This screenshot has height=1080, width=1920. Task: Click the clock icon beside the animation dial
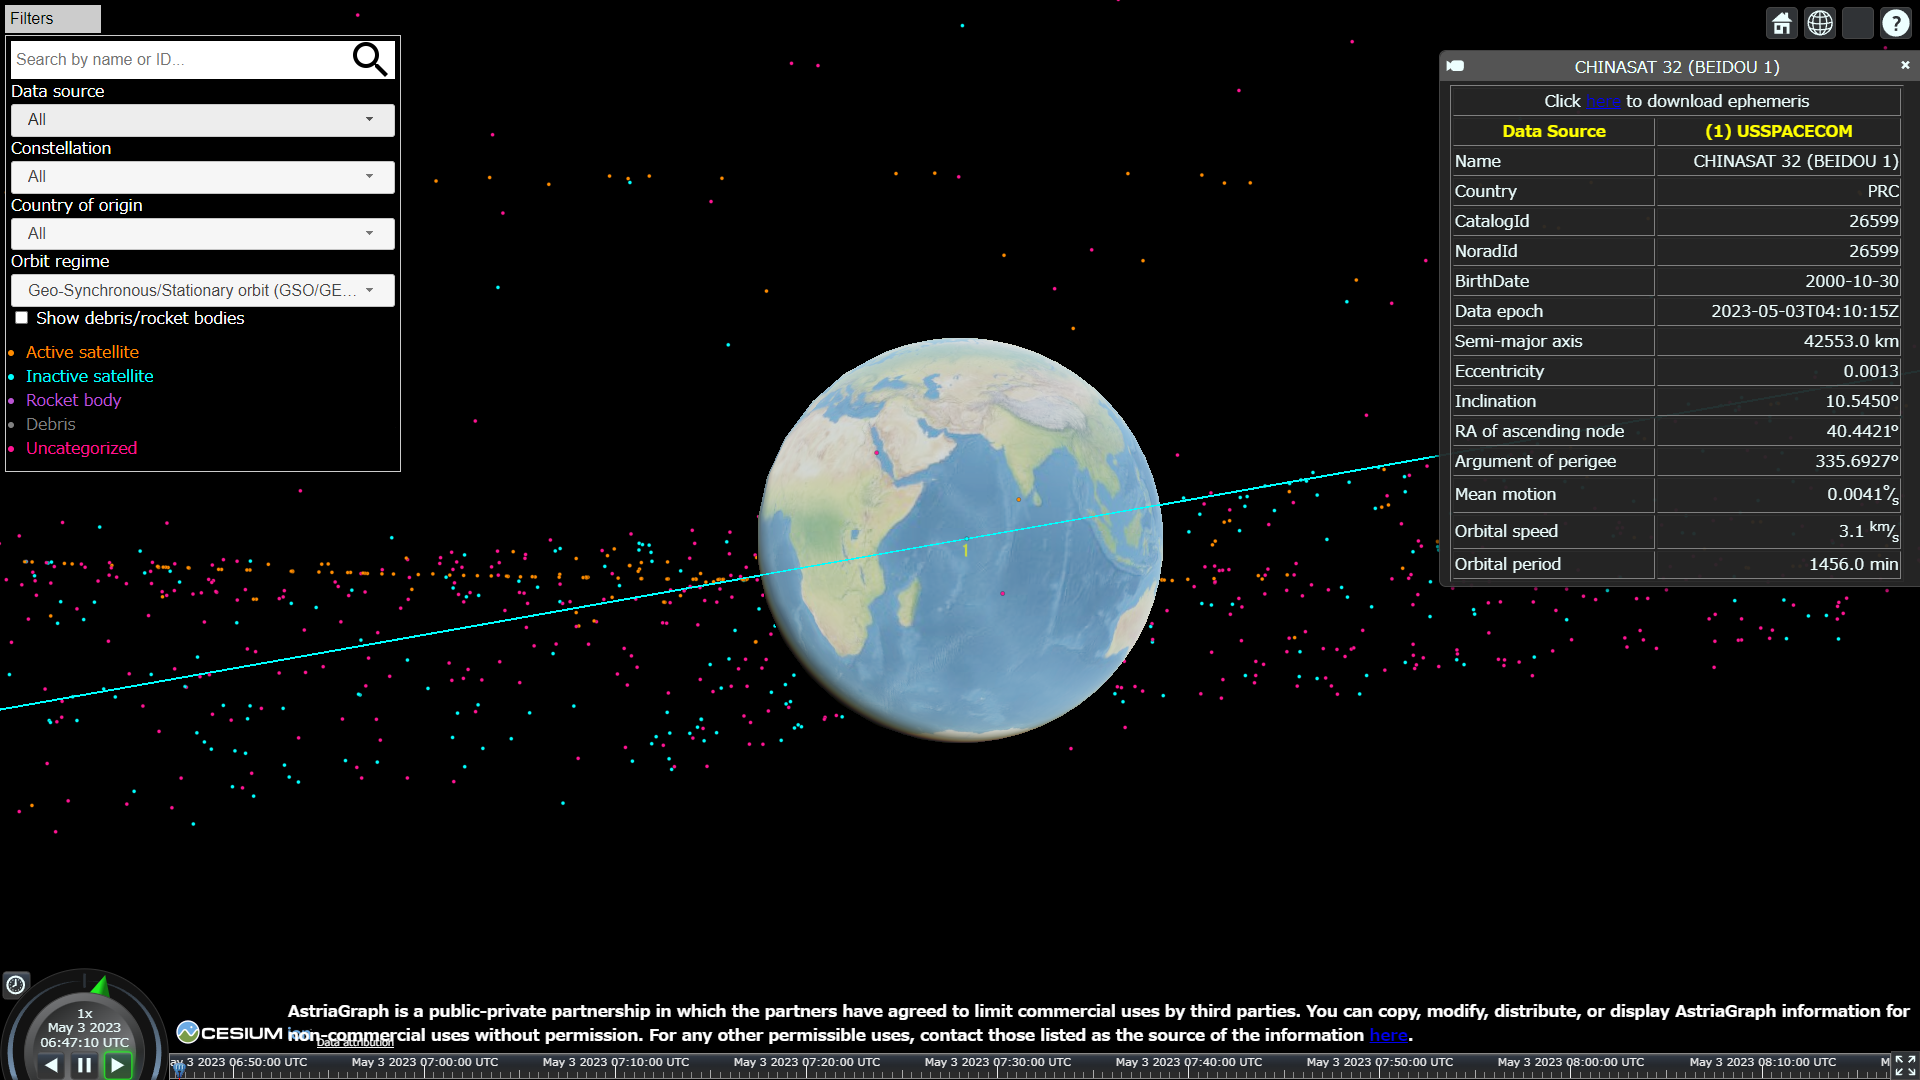16,985
